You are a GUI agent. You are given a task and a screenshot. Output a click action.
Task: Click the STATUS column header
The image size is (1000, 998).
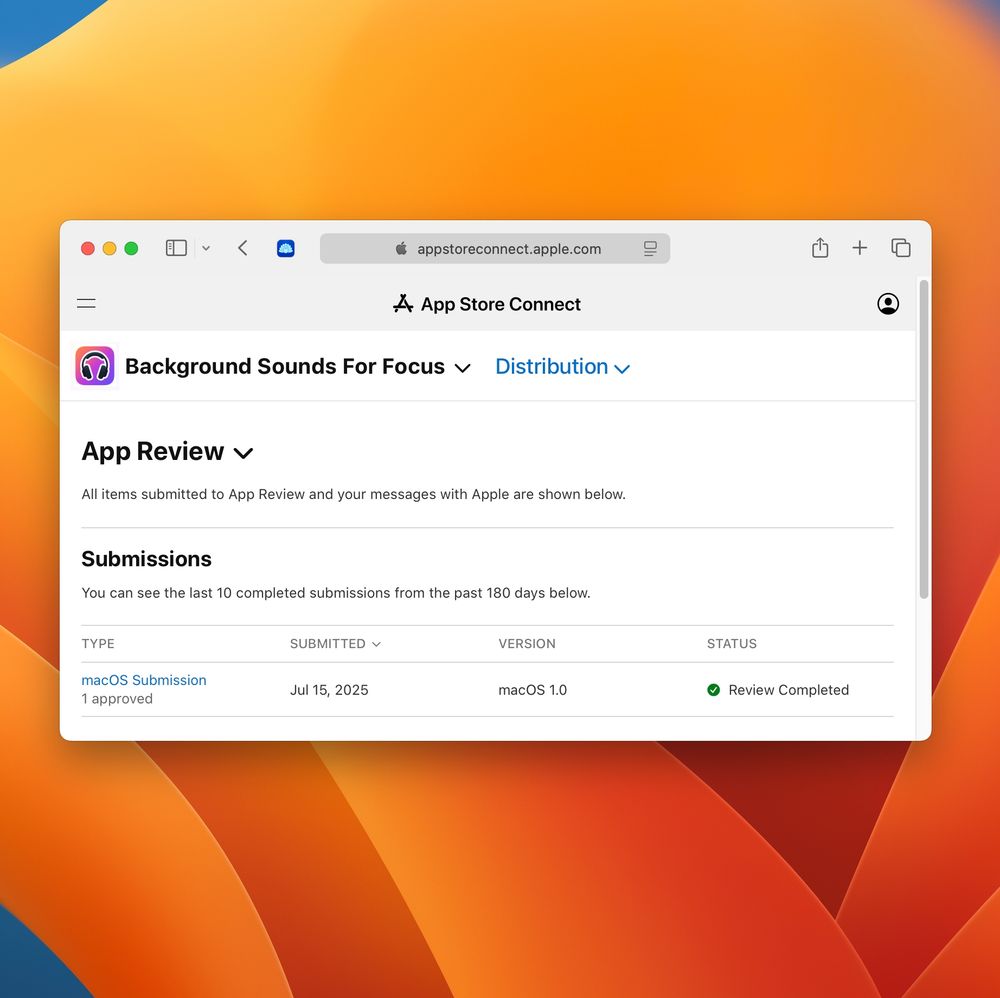click(732, 643)
